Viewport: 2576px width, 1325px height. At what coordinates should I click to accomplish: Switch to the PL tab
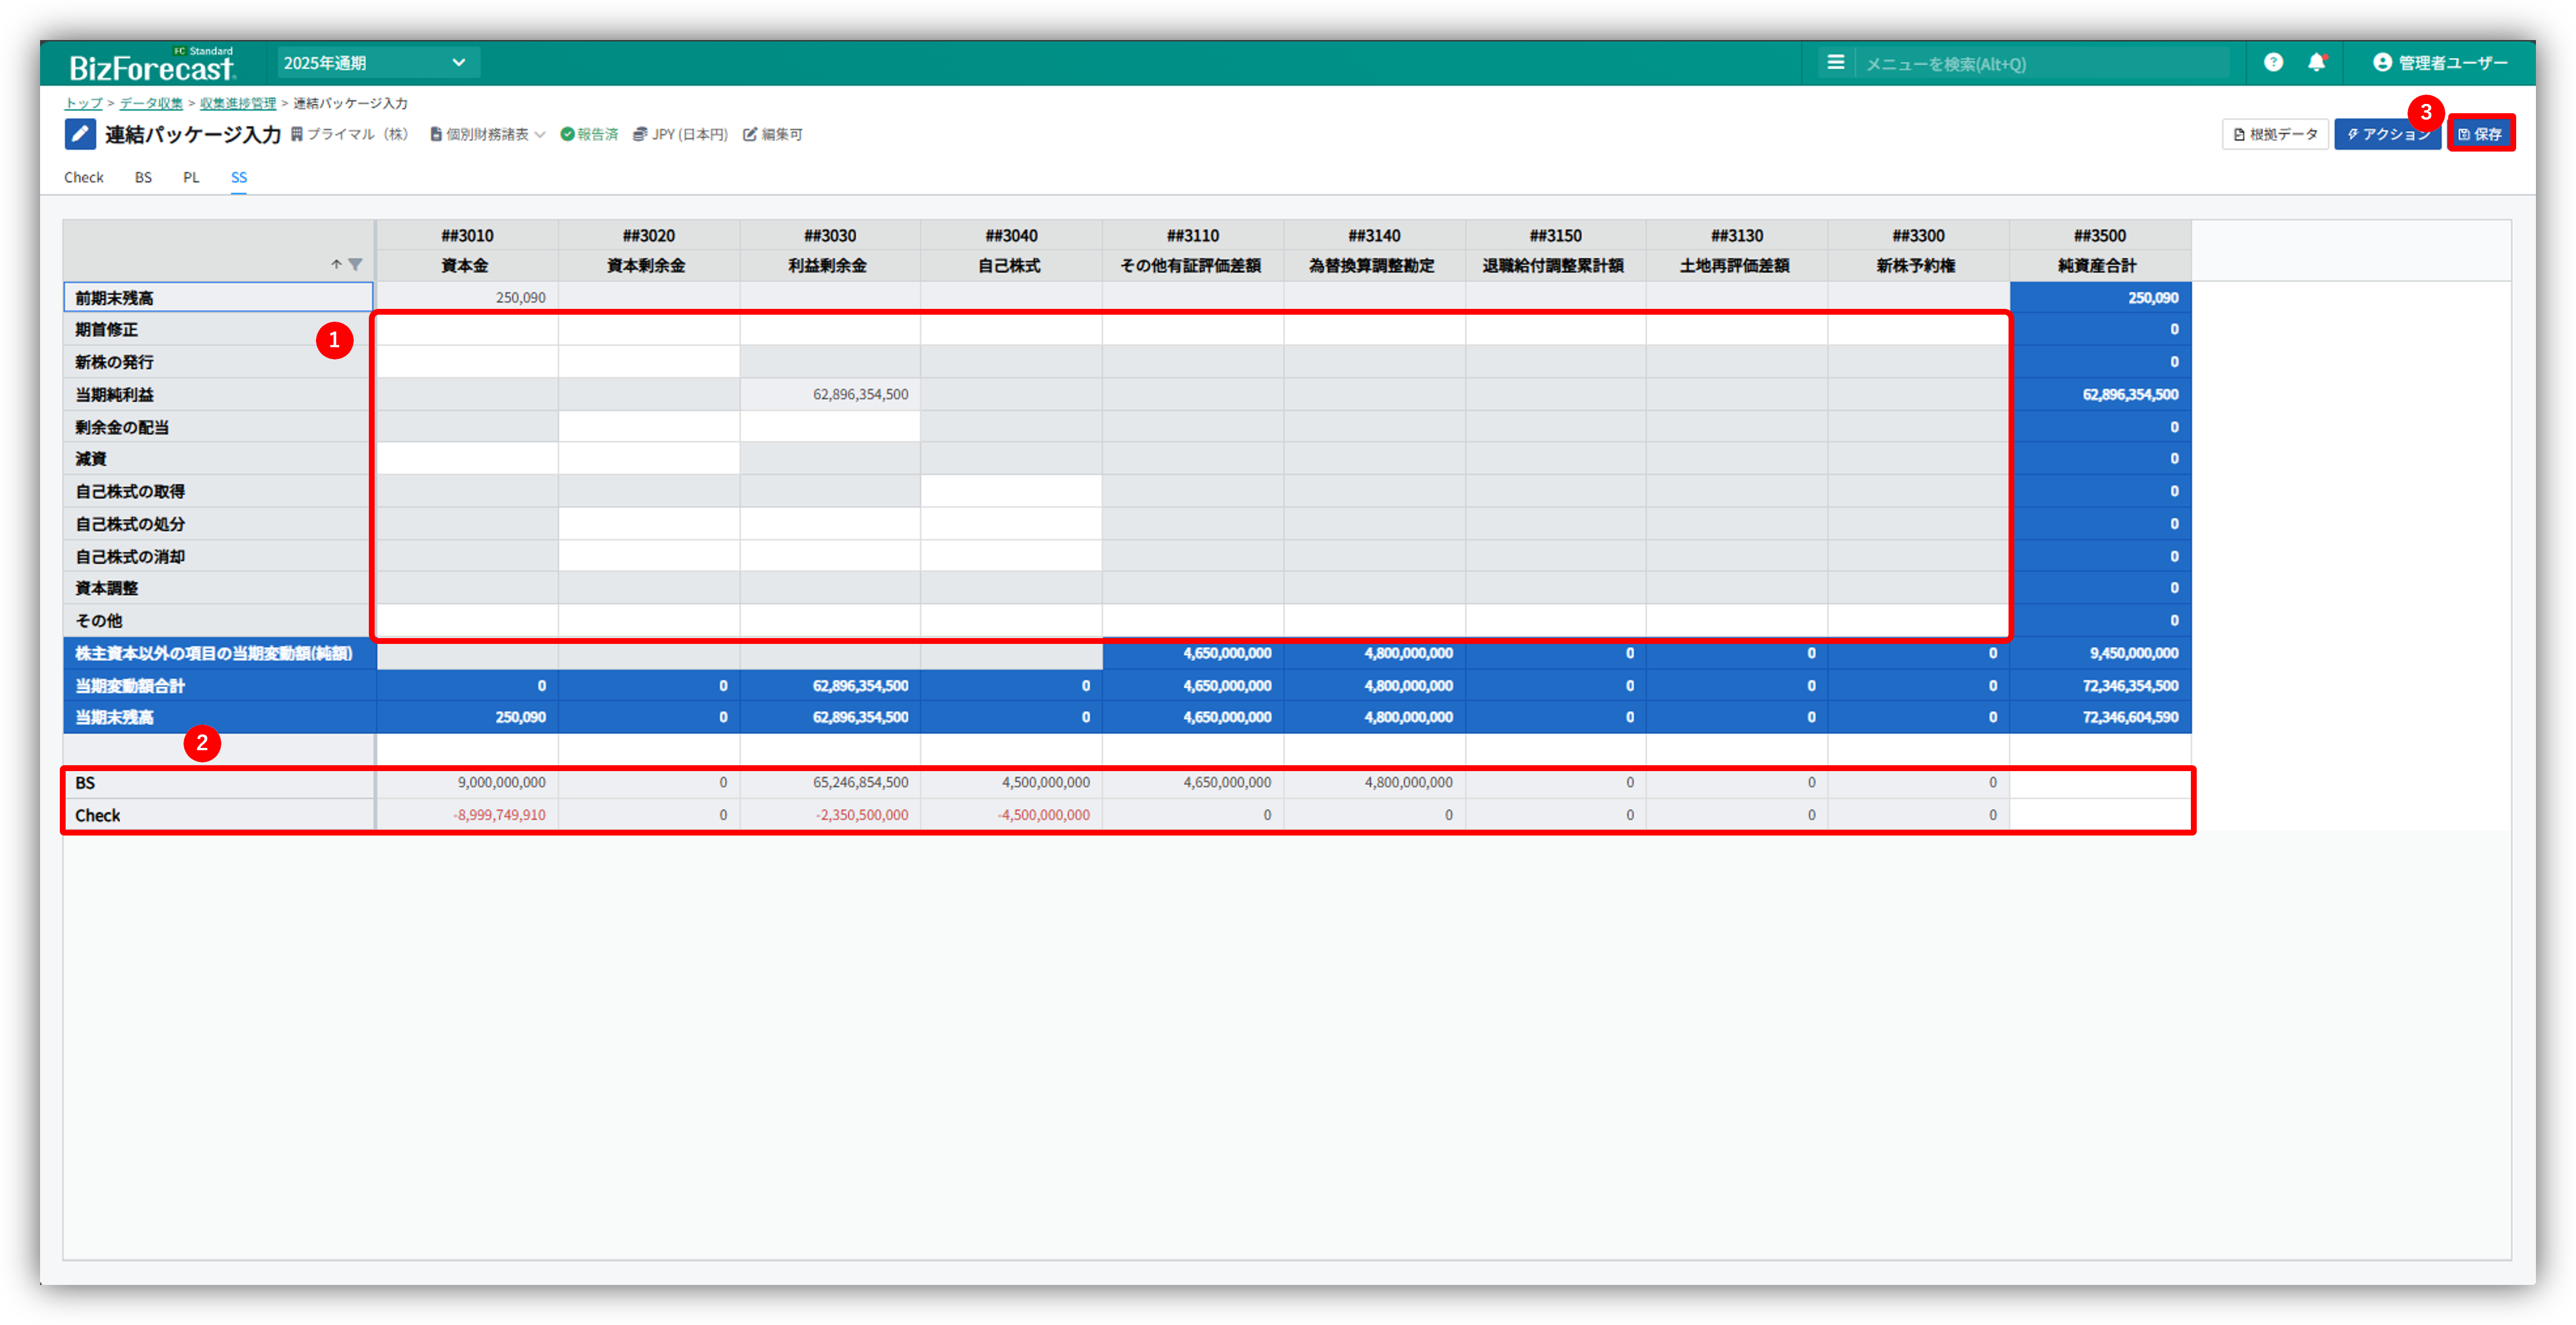[191, 177]
